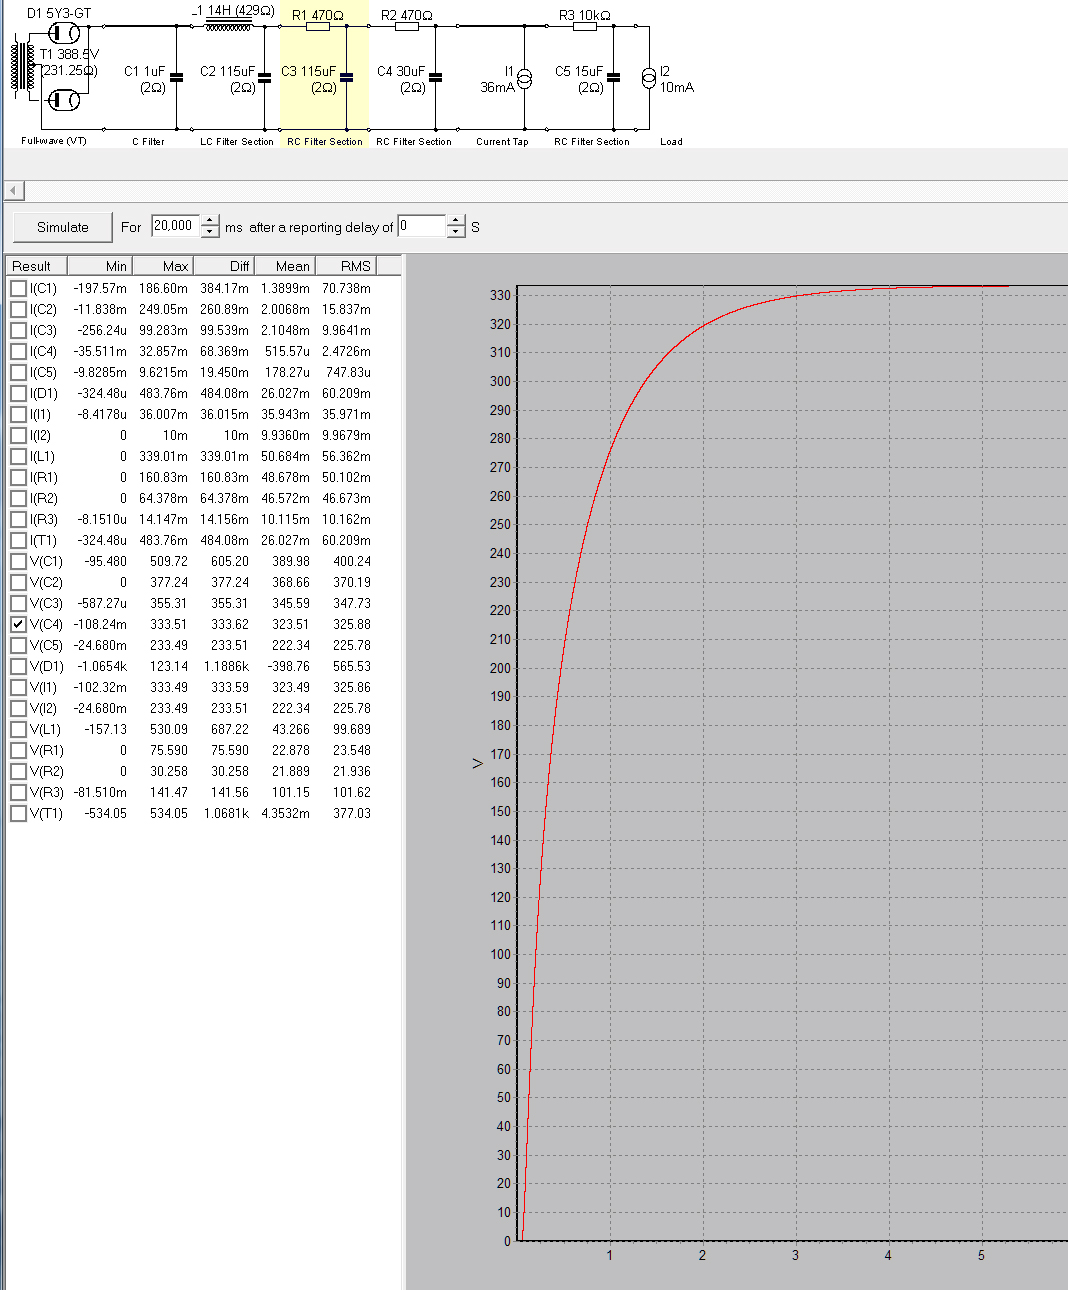Click the V(R1) Max value 75.590

click(x=169, y=750)
